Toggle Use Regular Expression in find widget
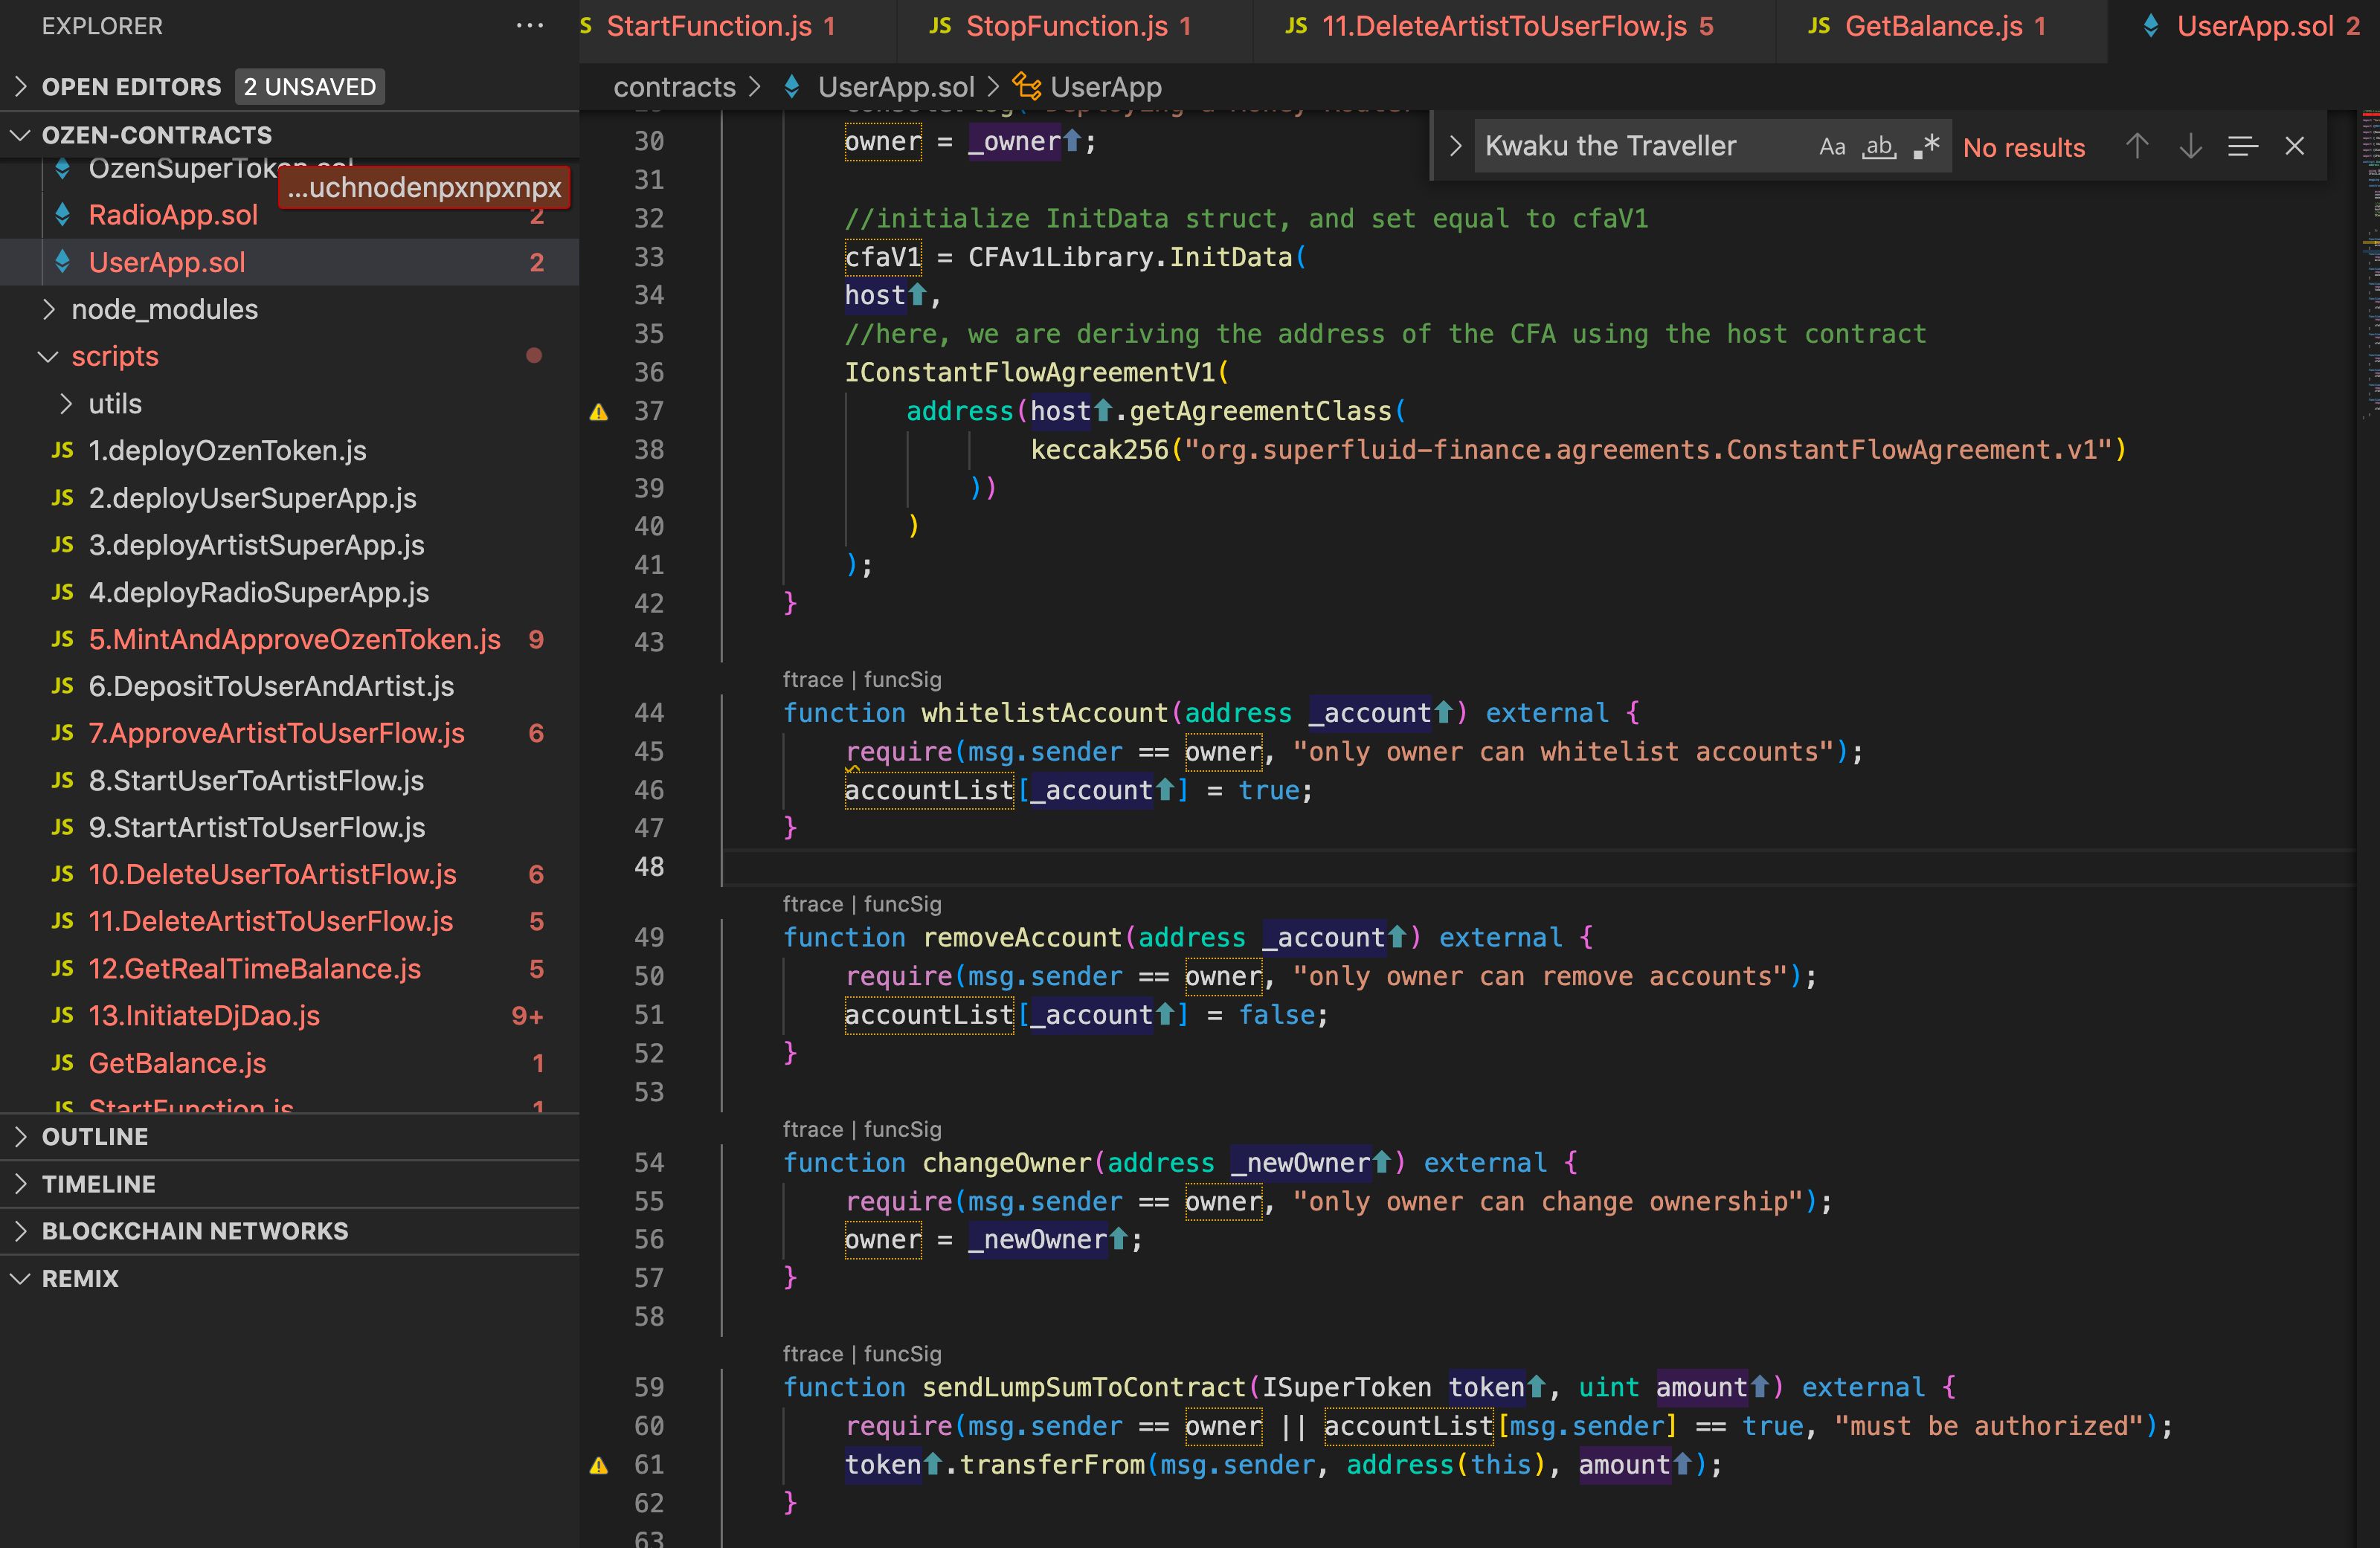2380x1548 pixels. [1926, 147]
